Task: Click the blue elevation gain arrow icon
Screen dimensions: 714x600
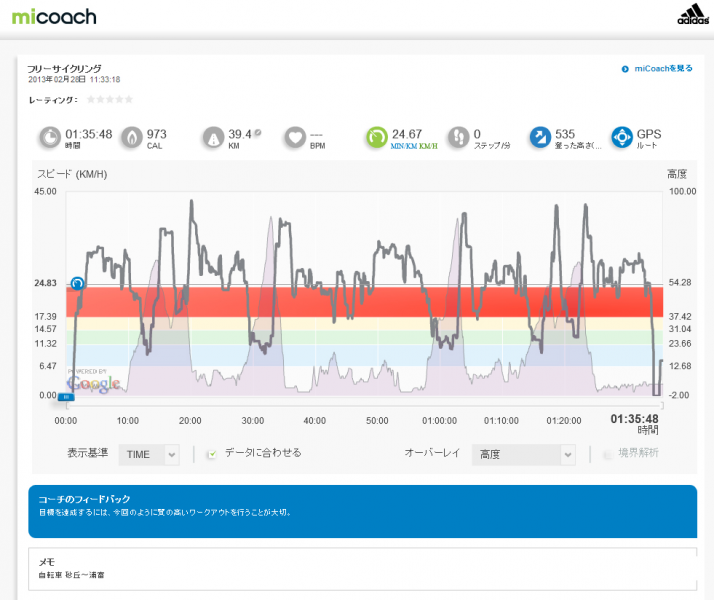Action: tap(540, 137)
